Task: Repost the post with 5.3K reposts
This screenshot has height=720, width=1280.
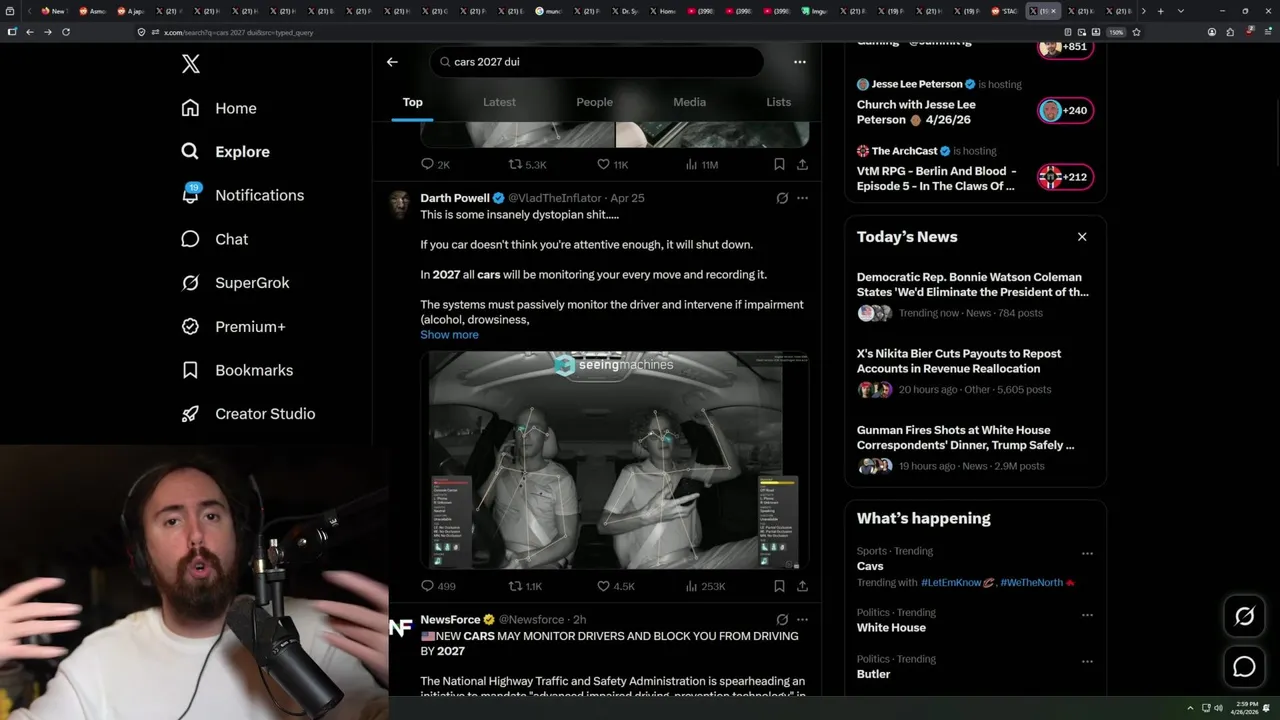Action: click(527, 165)
